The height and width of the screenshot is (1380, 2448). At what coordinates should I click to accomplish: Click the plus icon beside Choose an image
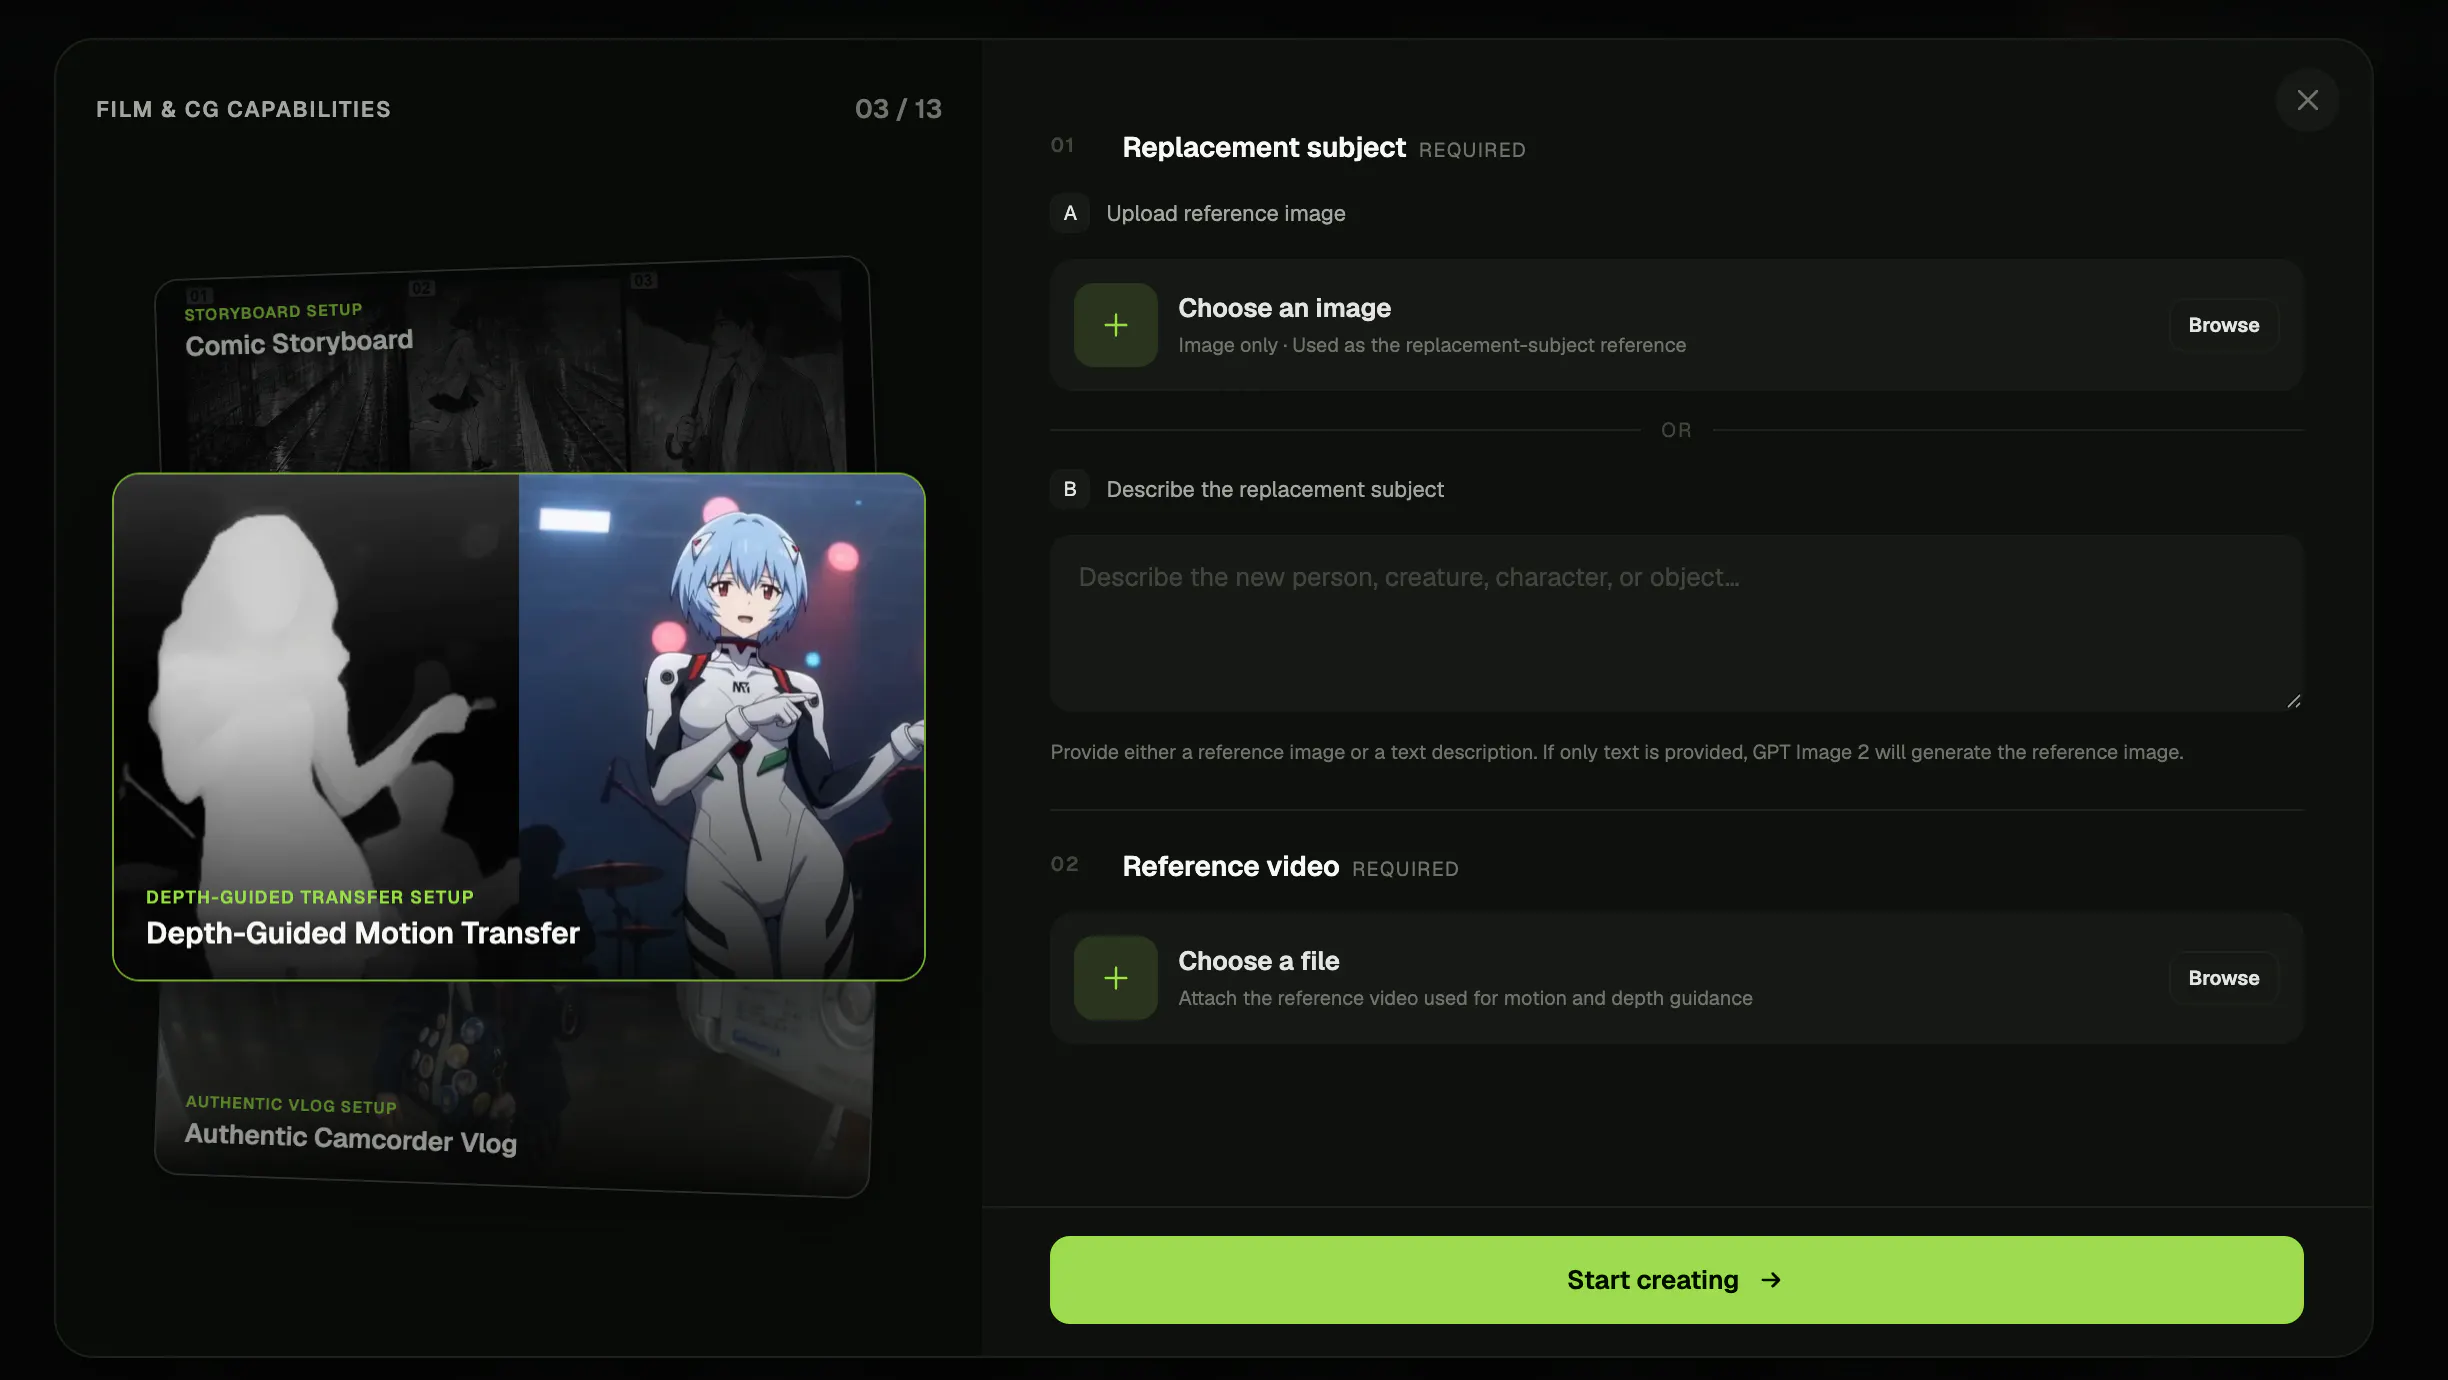click(1116, 325)
